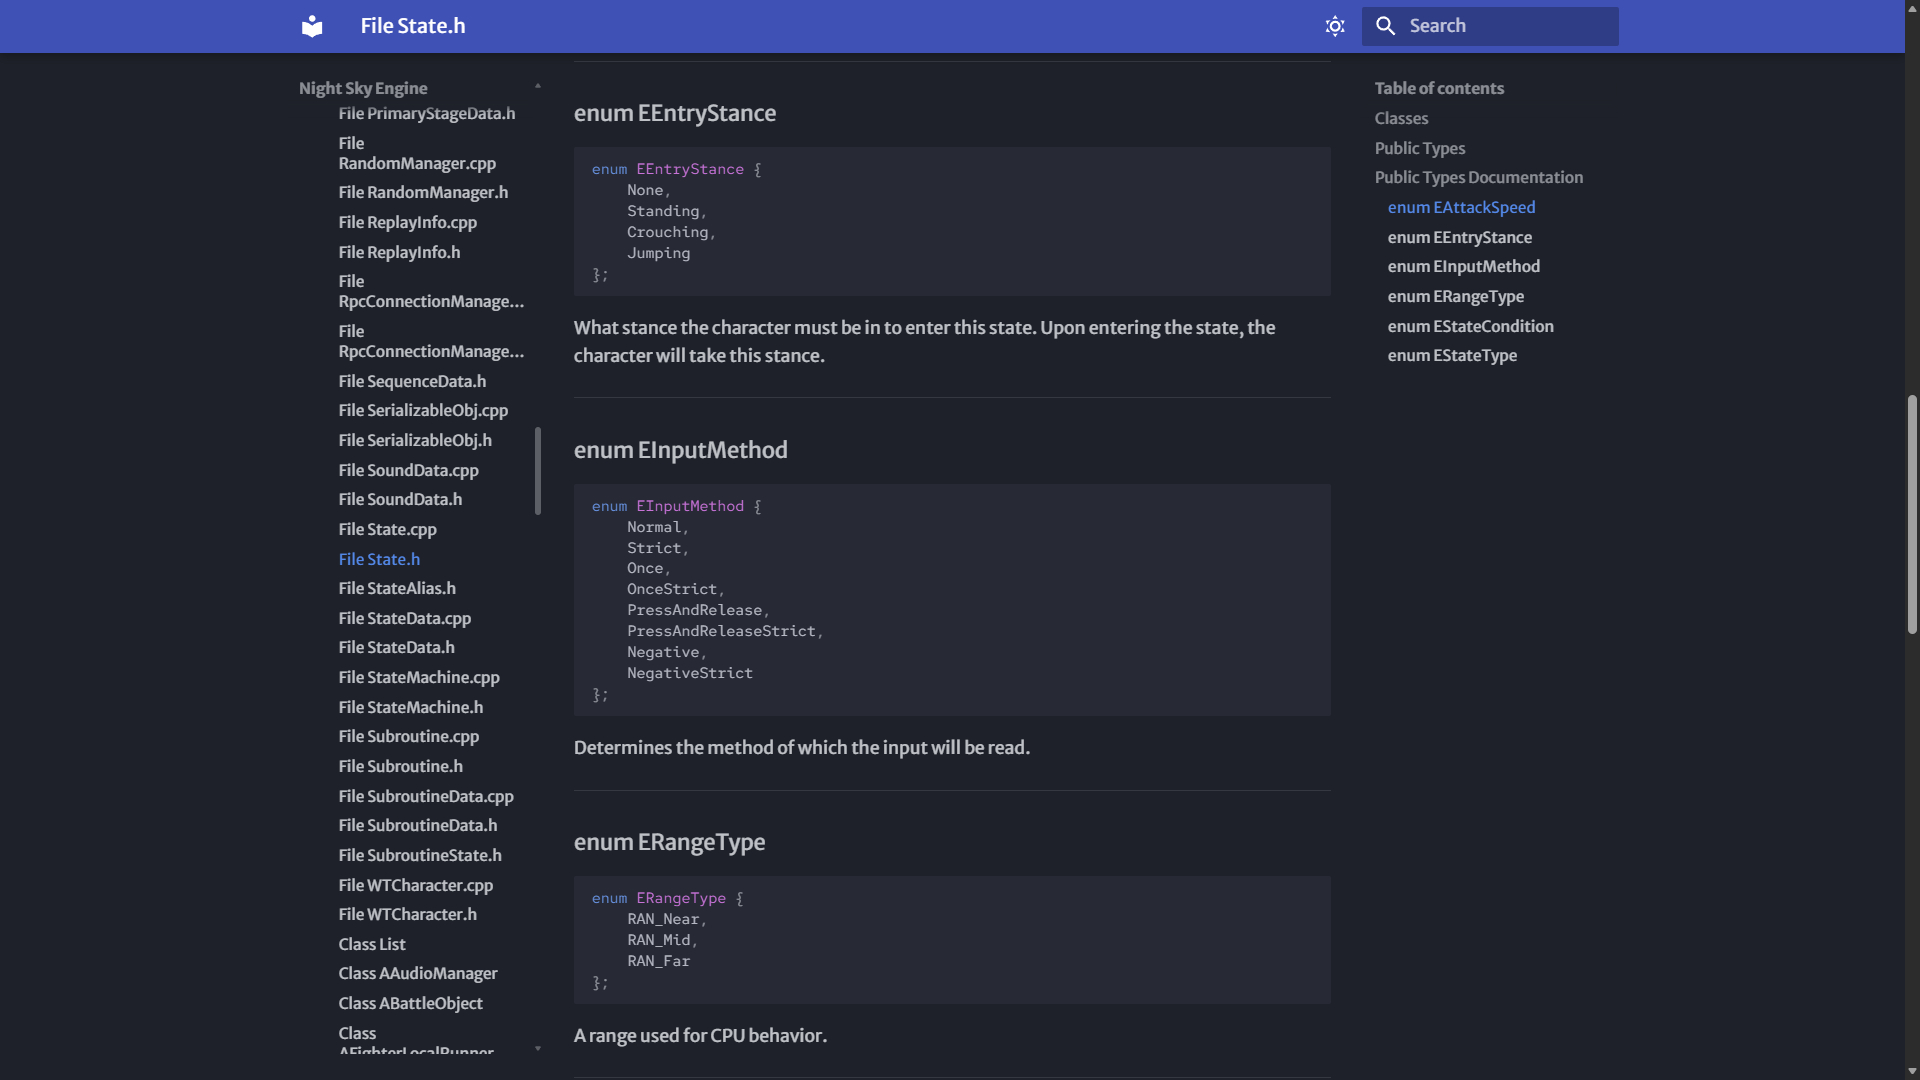Click the Night Sky Engine nav title
1920x1080 pixels.
coord(363,88)
